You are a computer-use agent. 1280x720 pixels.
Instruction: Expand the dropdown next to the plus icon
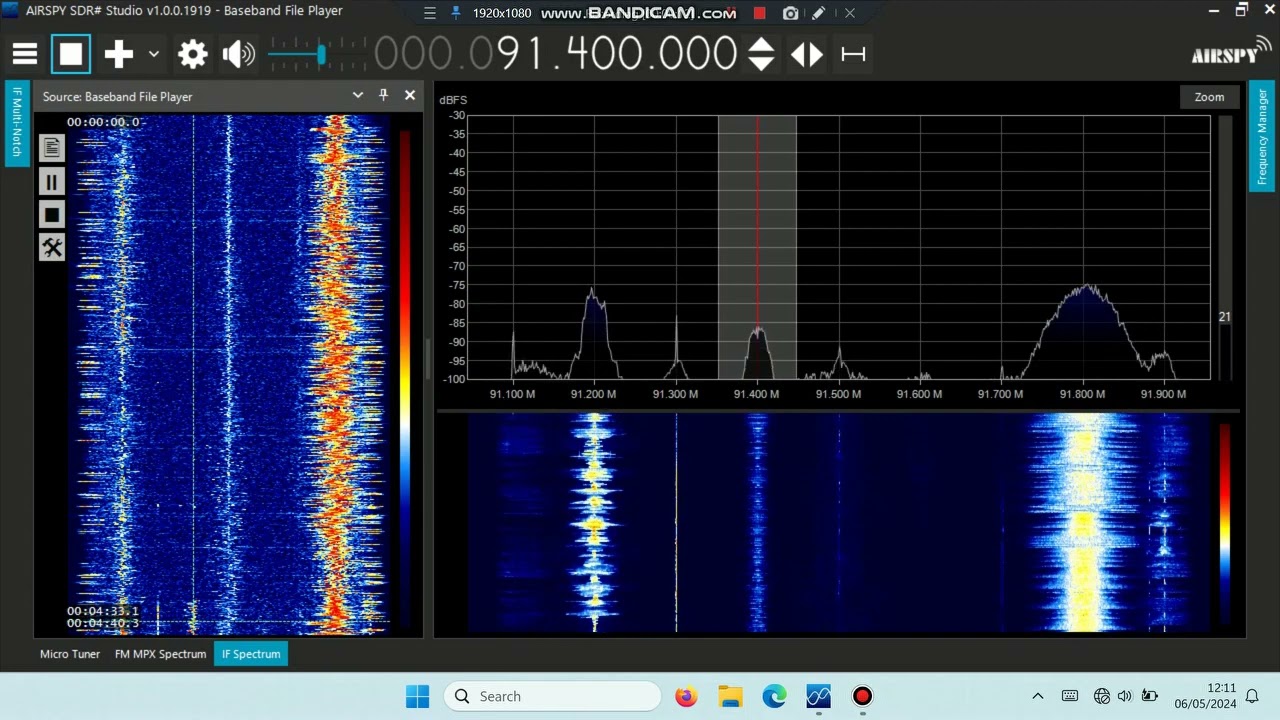153,54
